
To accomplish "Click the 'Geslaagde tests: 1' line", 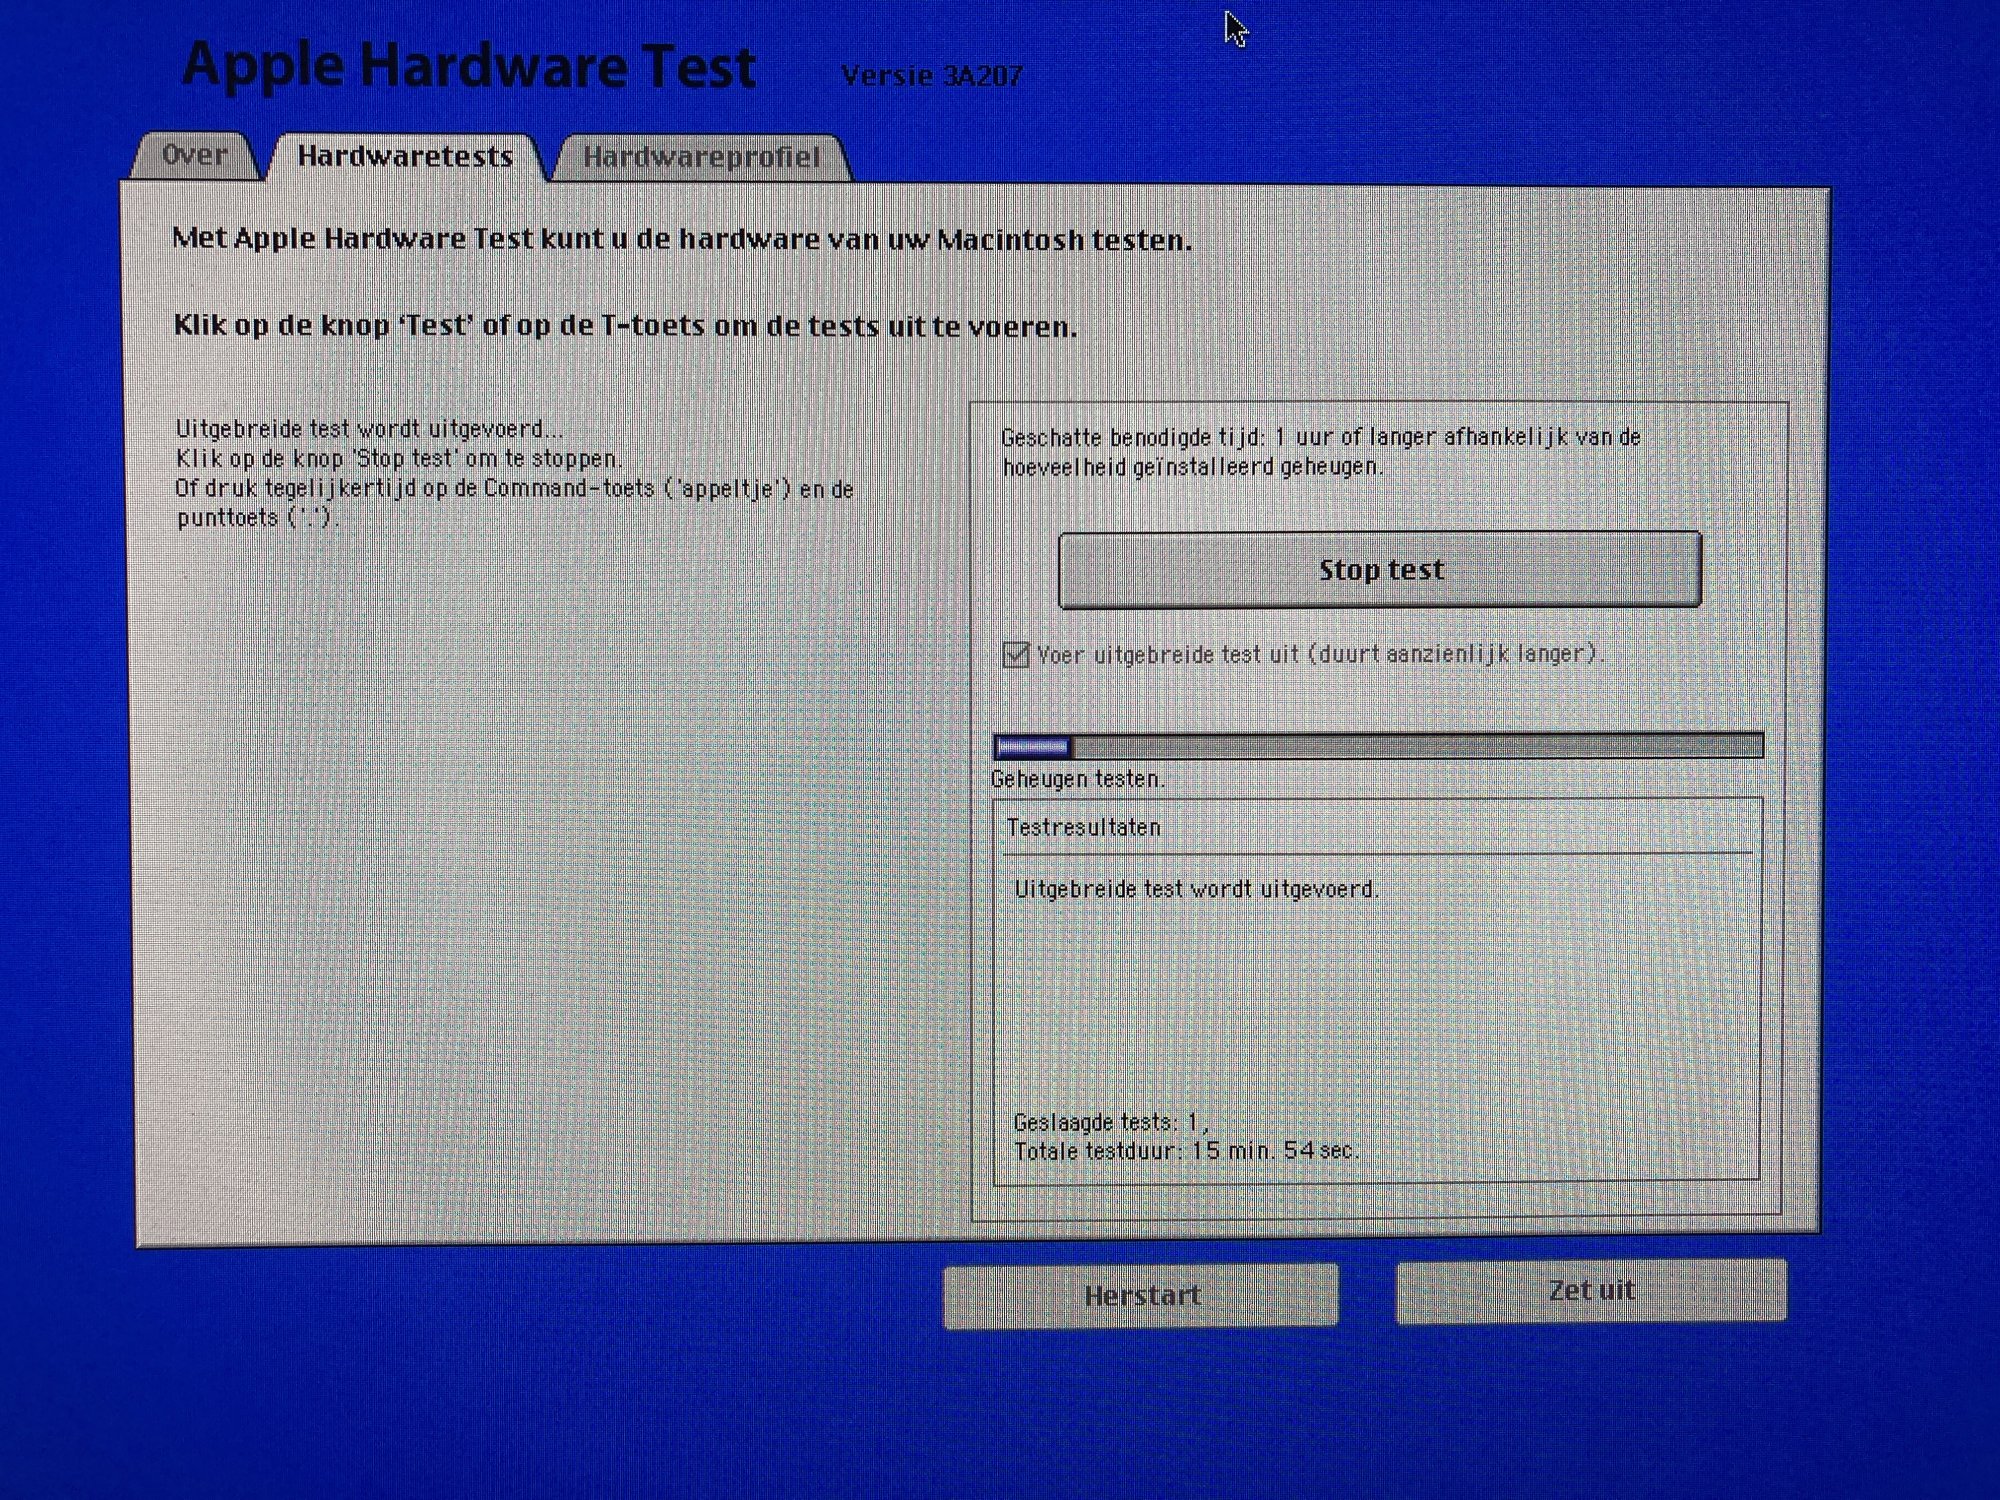I will (x=1110, y=1122).
